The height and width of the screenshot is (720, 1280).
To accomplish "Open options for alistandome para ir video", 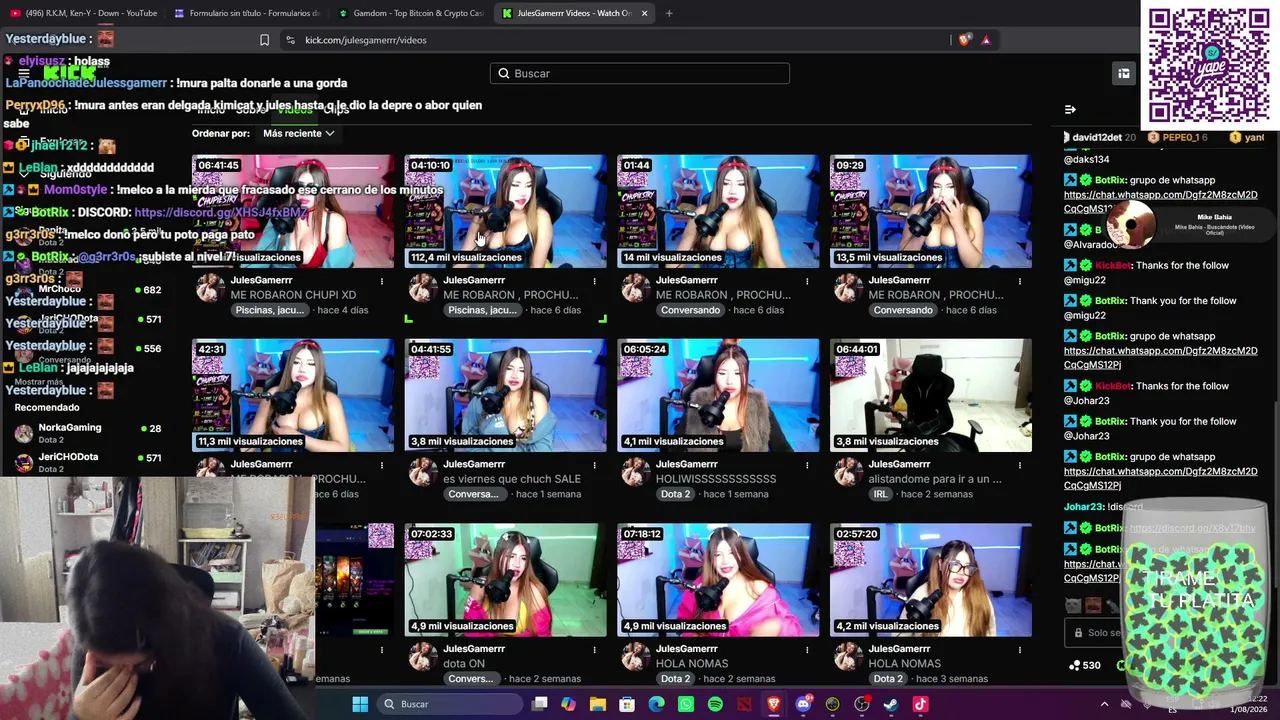I will coord(1019,465).
